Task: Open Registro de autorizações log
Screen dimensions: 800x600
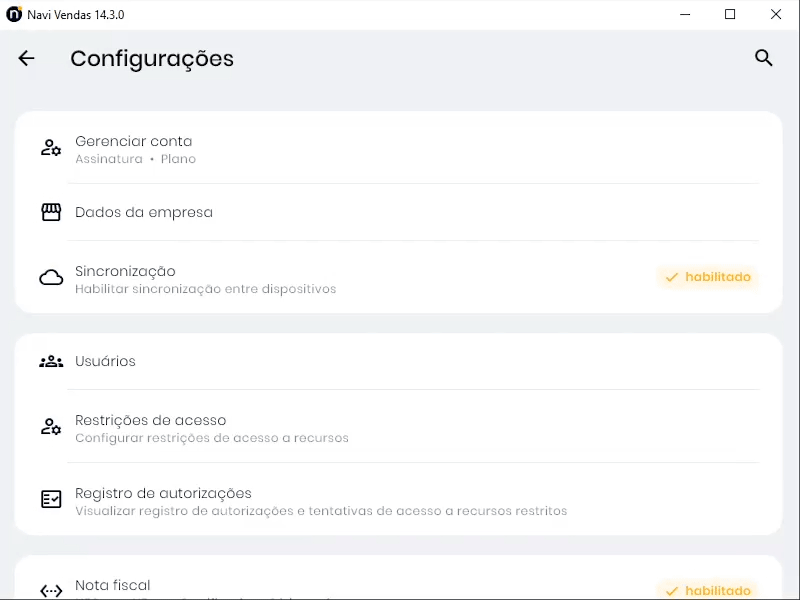Action: pyautogui.click(x=163, y=493)
